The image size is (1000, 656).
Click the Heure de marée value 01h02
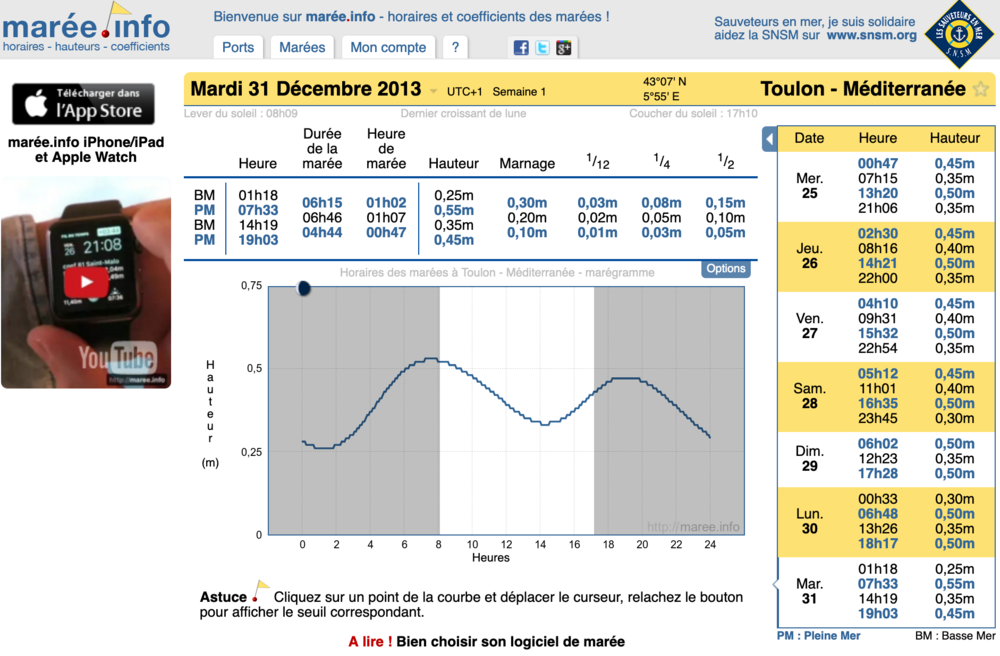pyautogui.click(x=386, y=203)
